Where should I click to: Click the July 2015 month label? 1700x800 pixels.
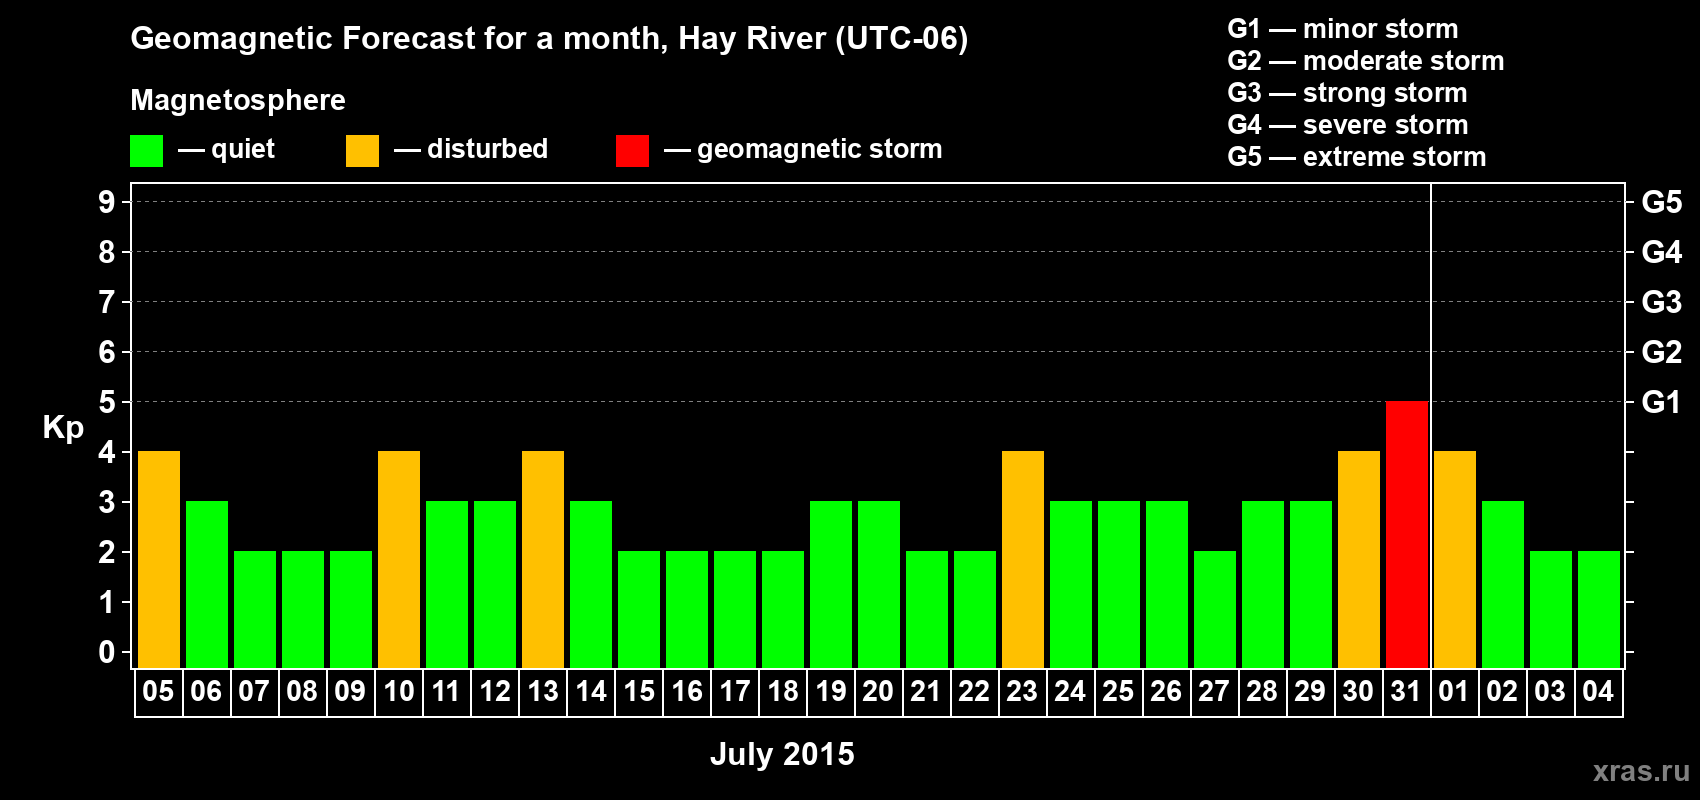(x=782, y=754)
